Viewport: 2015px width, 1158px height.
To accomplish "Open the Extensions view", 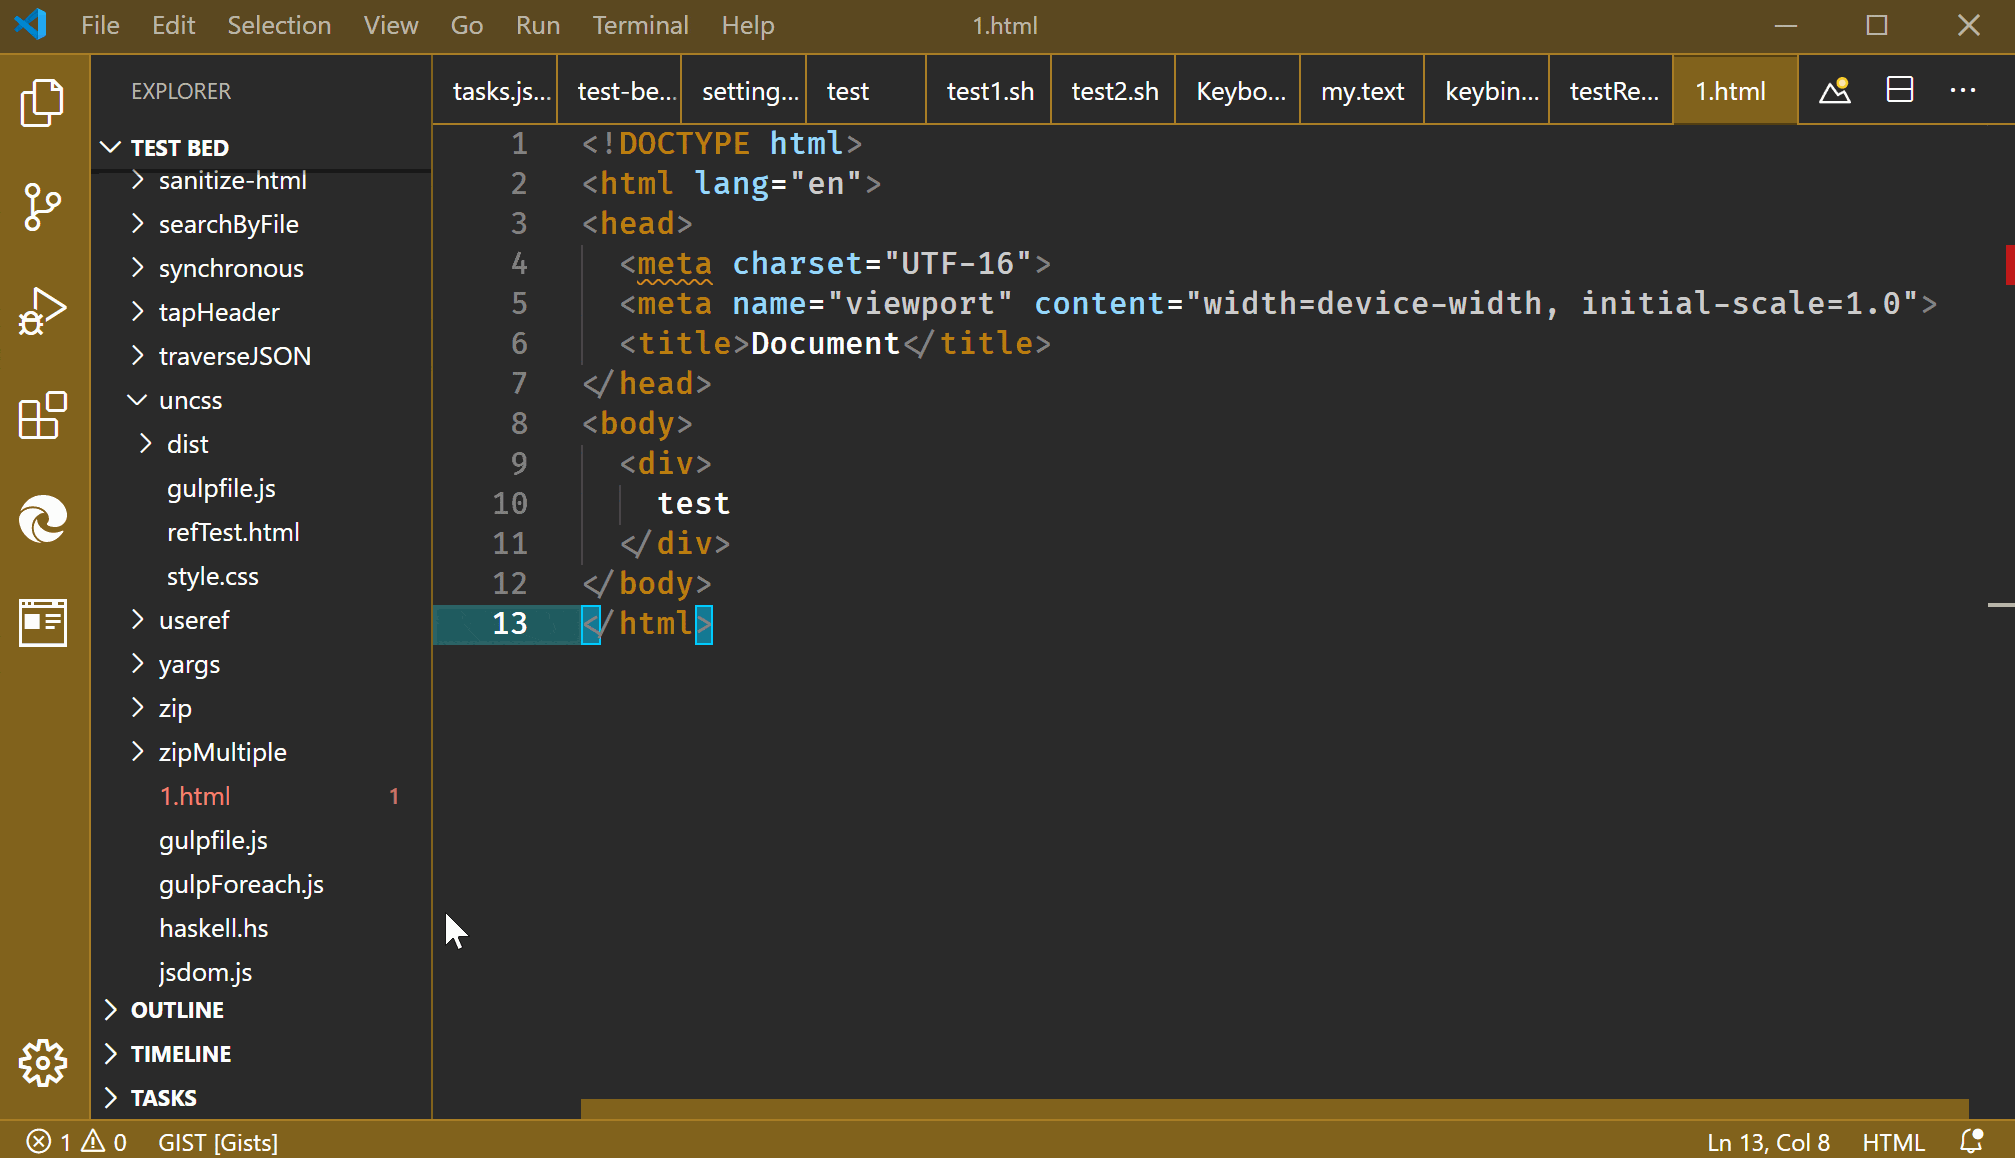I will pos(42,415).
